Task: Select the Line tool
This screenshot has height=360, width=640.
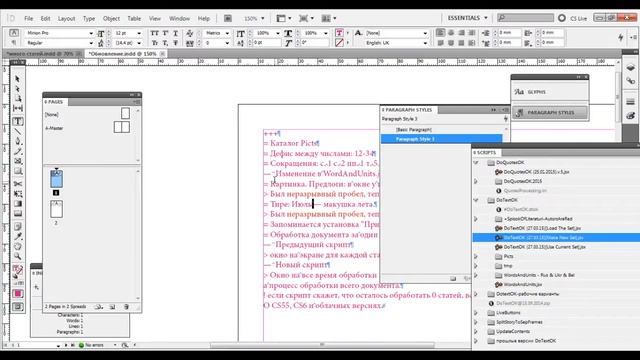Action: [x=18, y=131]
